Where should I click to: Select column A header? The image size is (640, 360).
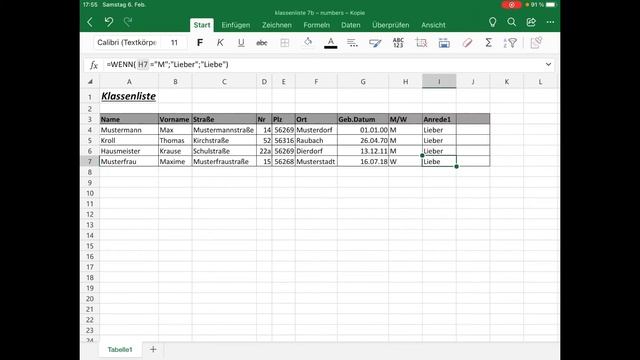(129, 82)
